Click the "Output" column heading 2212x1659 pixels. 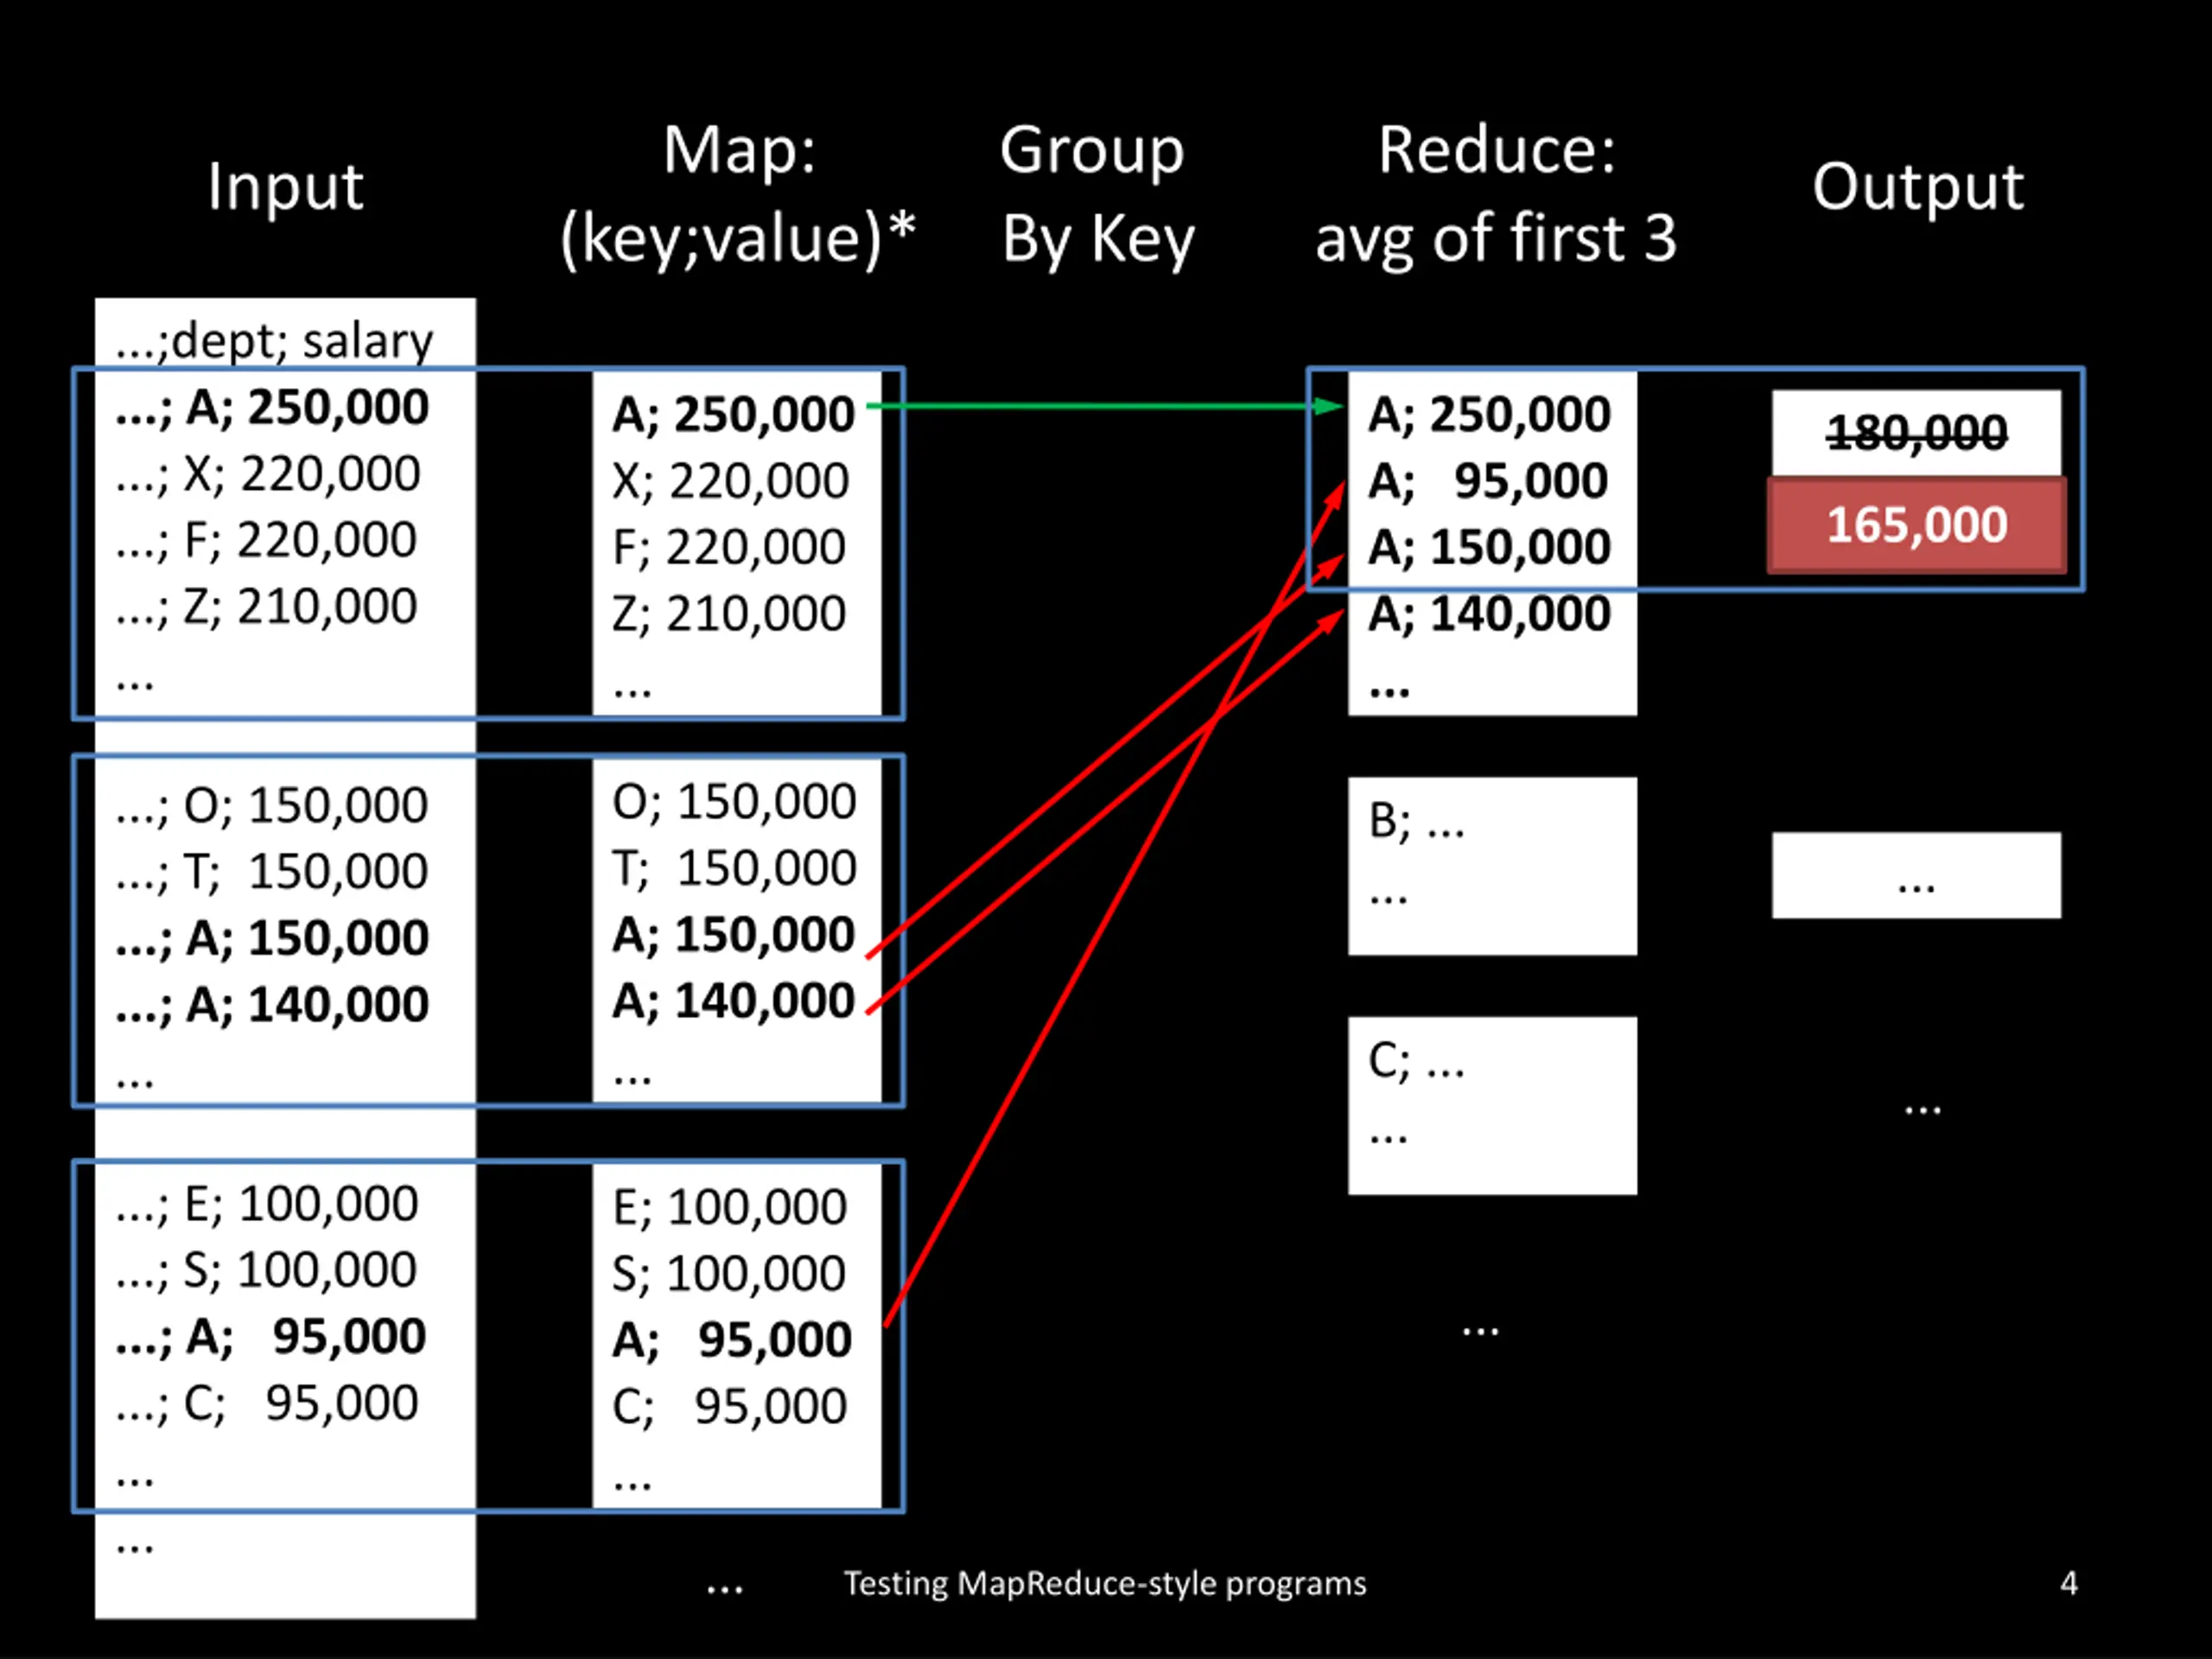[x=1918, y=187]
